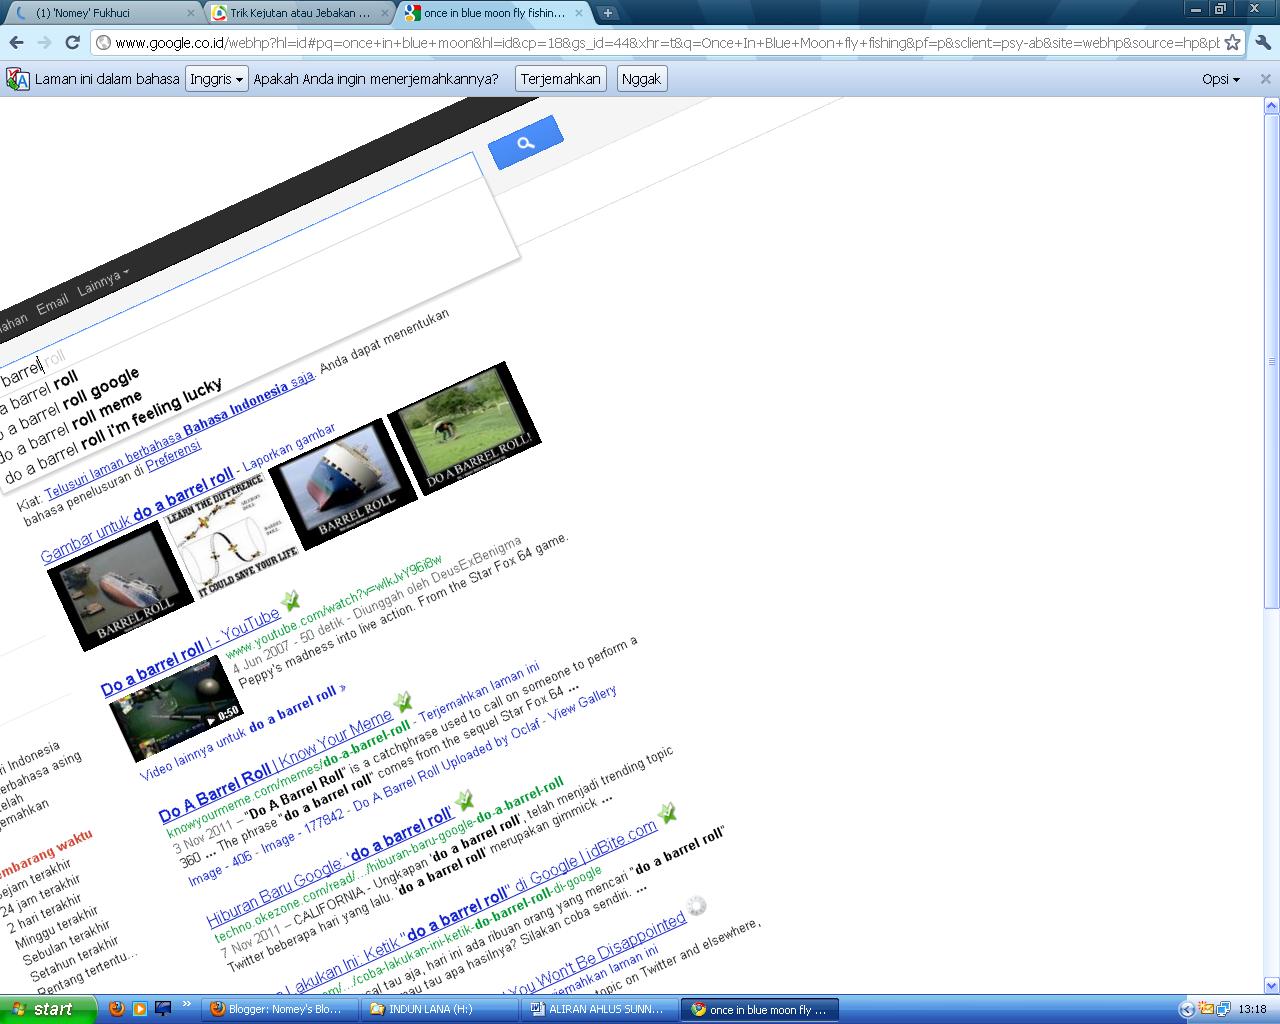Open Do A Barrel Roll | Know Your Meme link
This screenshot has width=1280, height=1024.
276,766
